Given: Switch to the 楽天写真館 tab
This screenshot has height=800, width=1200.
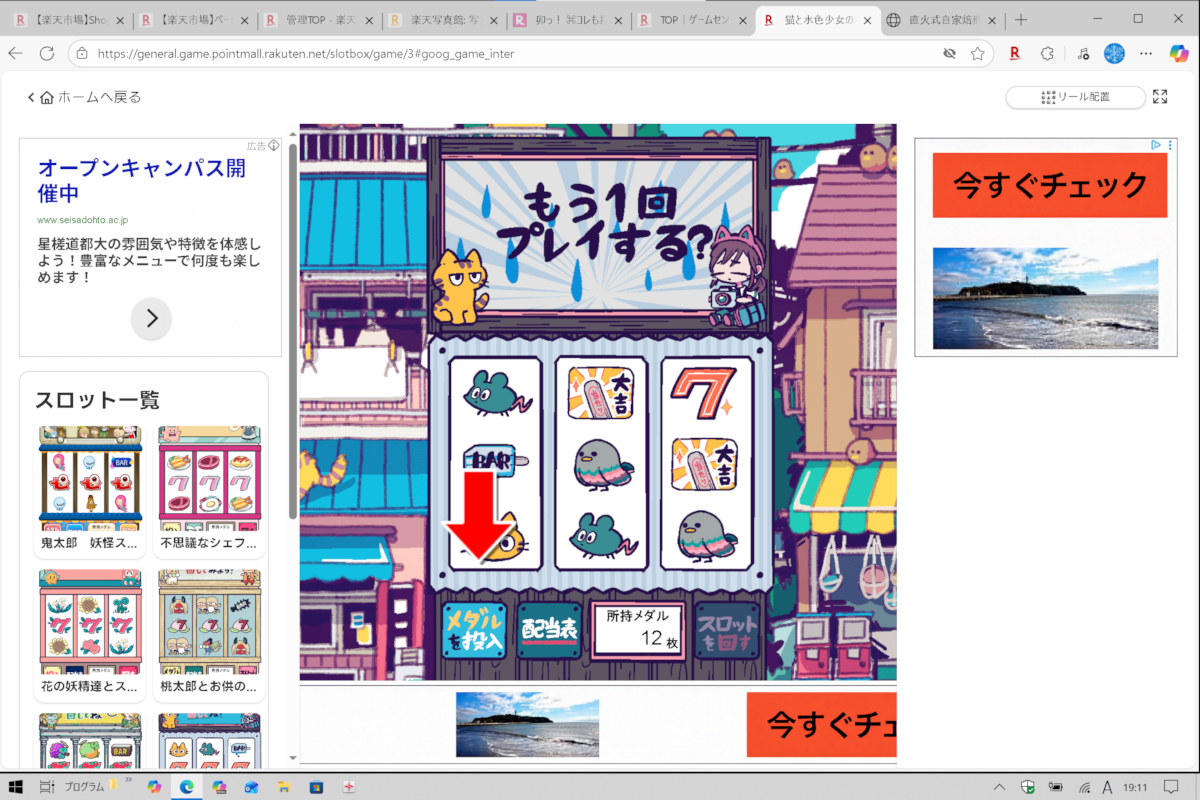Looking at the screenshot, I should pyautogui.click(x=443, y=19).
